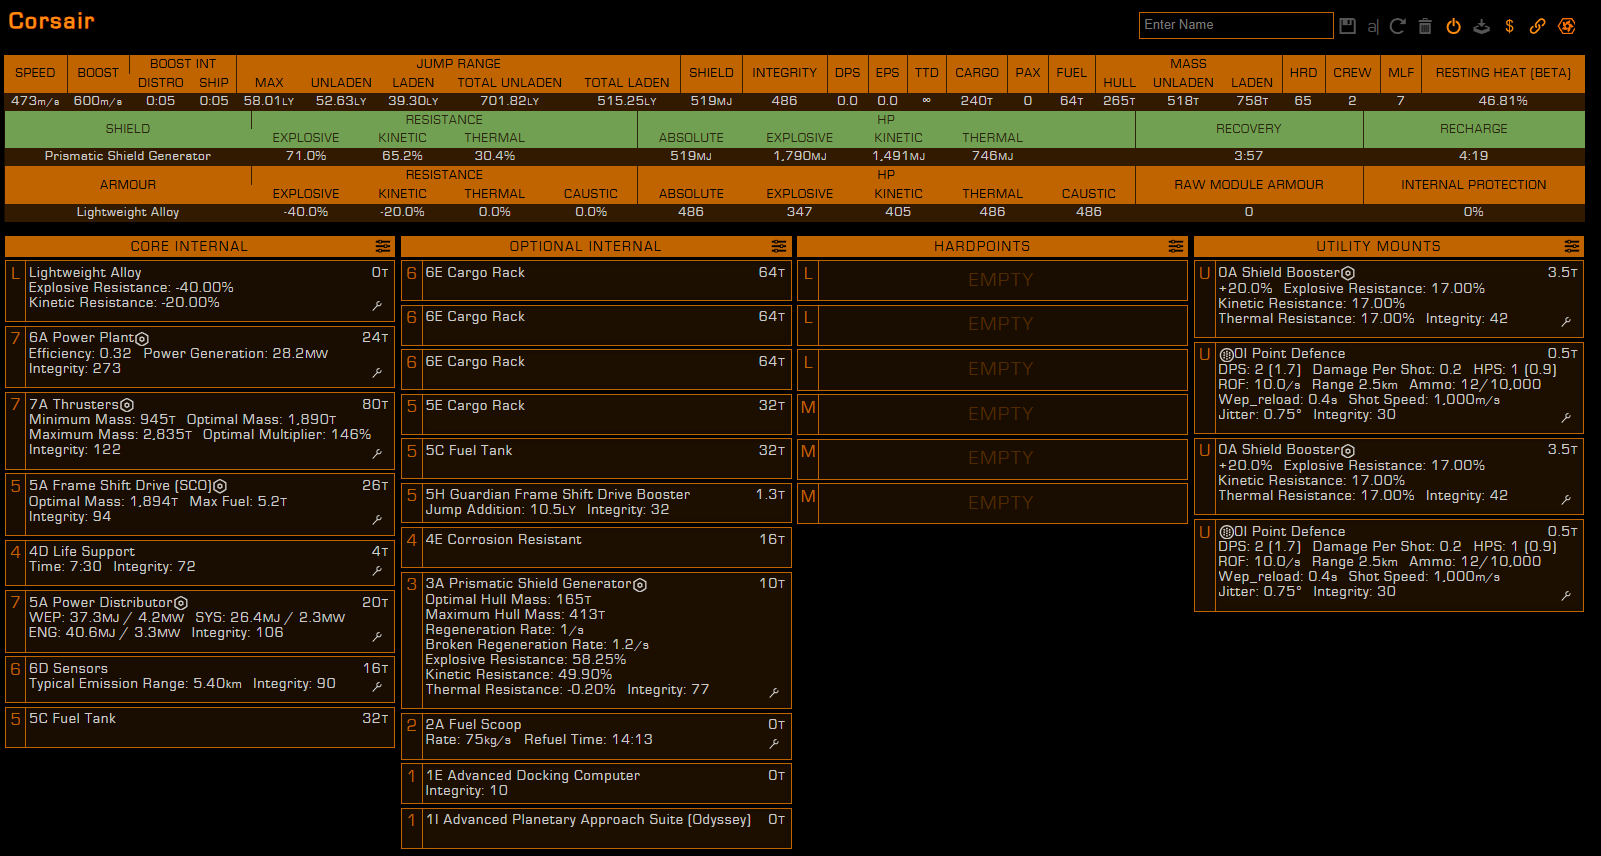This screenshot has width=1601, height=856.
Task: Click the floppy disk save build icon
Action: [1348, 26]
